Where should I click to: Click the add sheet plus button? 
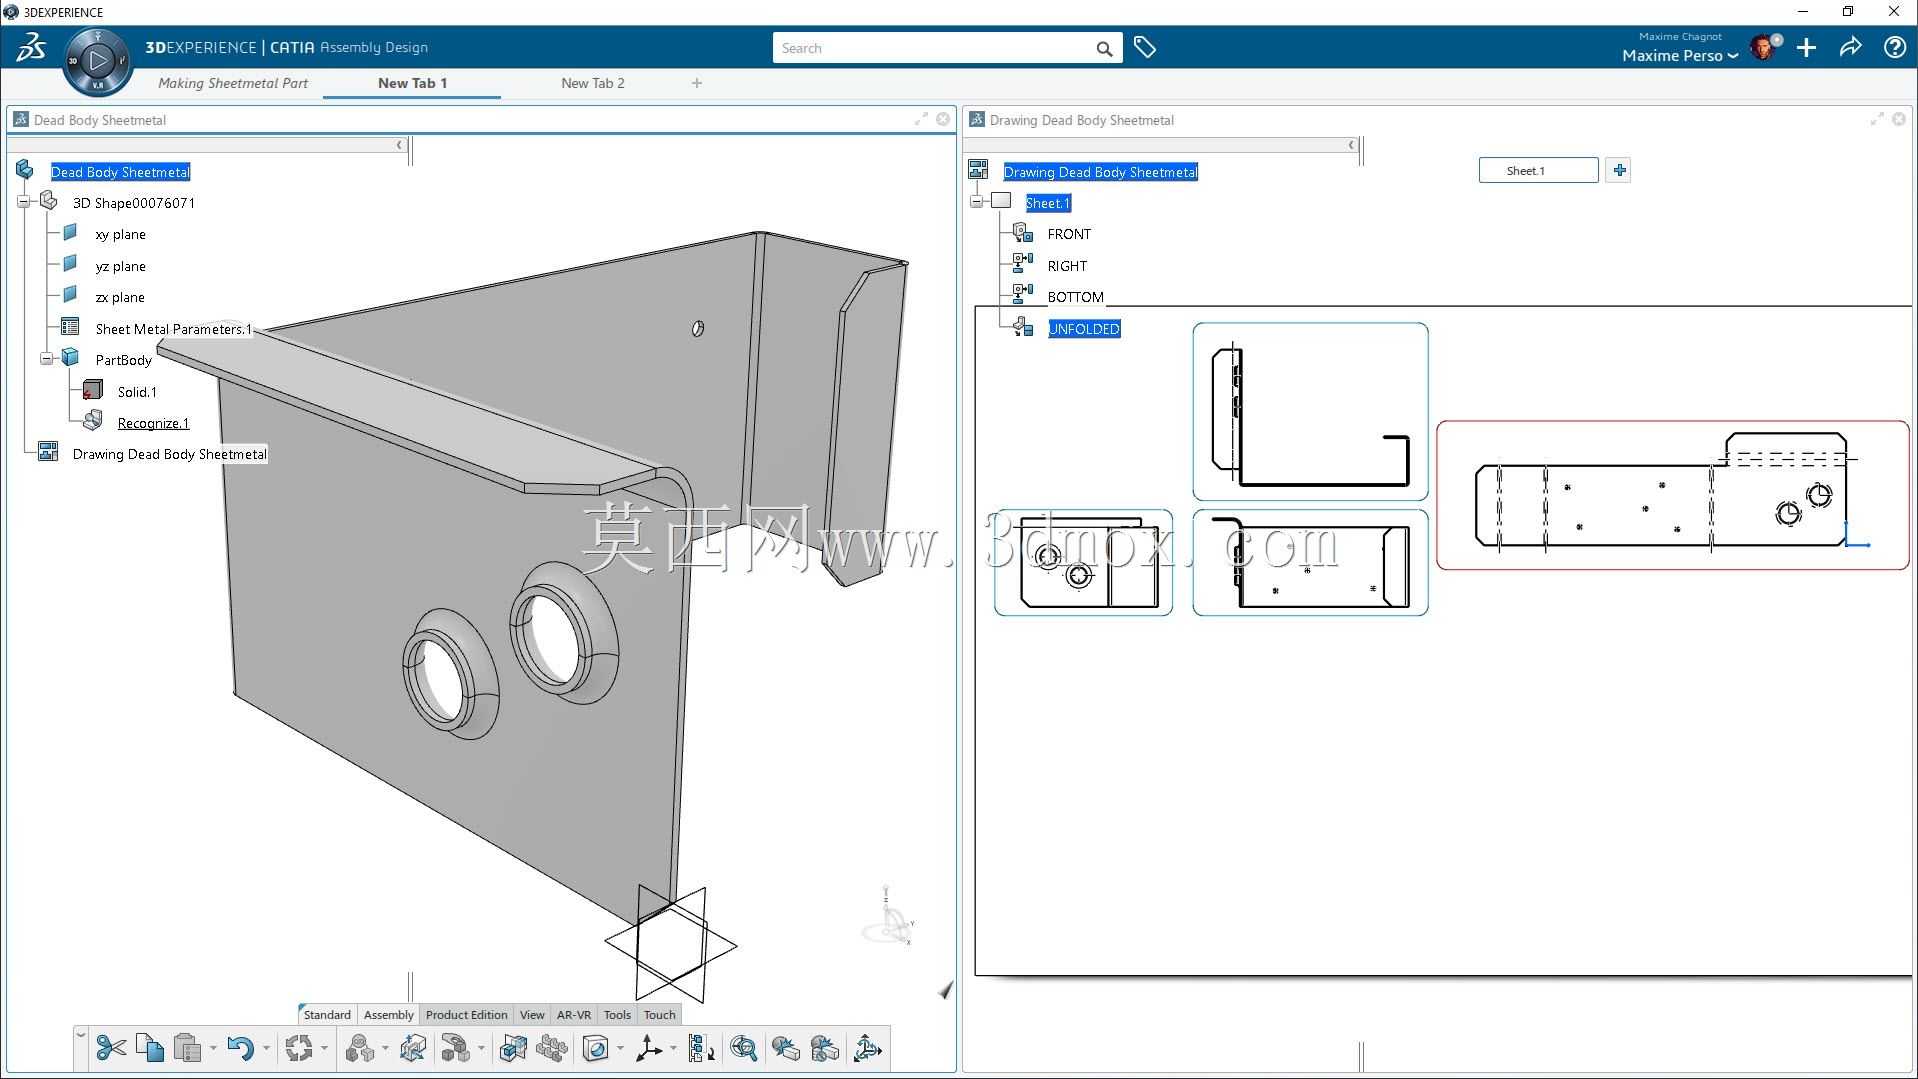[x=1619, y=170]
